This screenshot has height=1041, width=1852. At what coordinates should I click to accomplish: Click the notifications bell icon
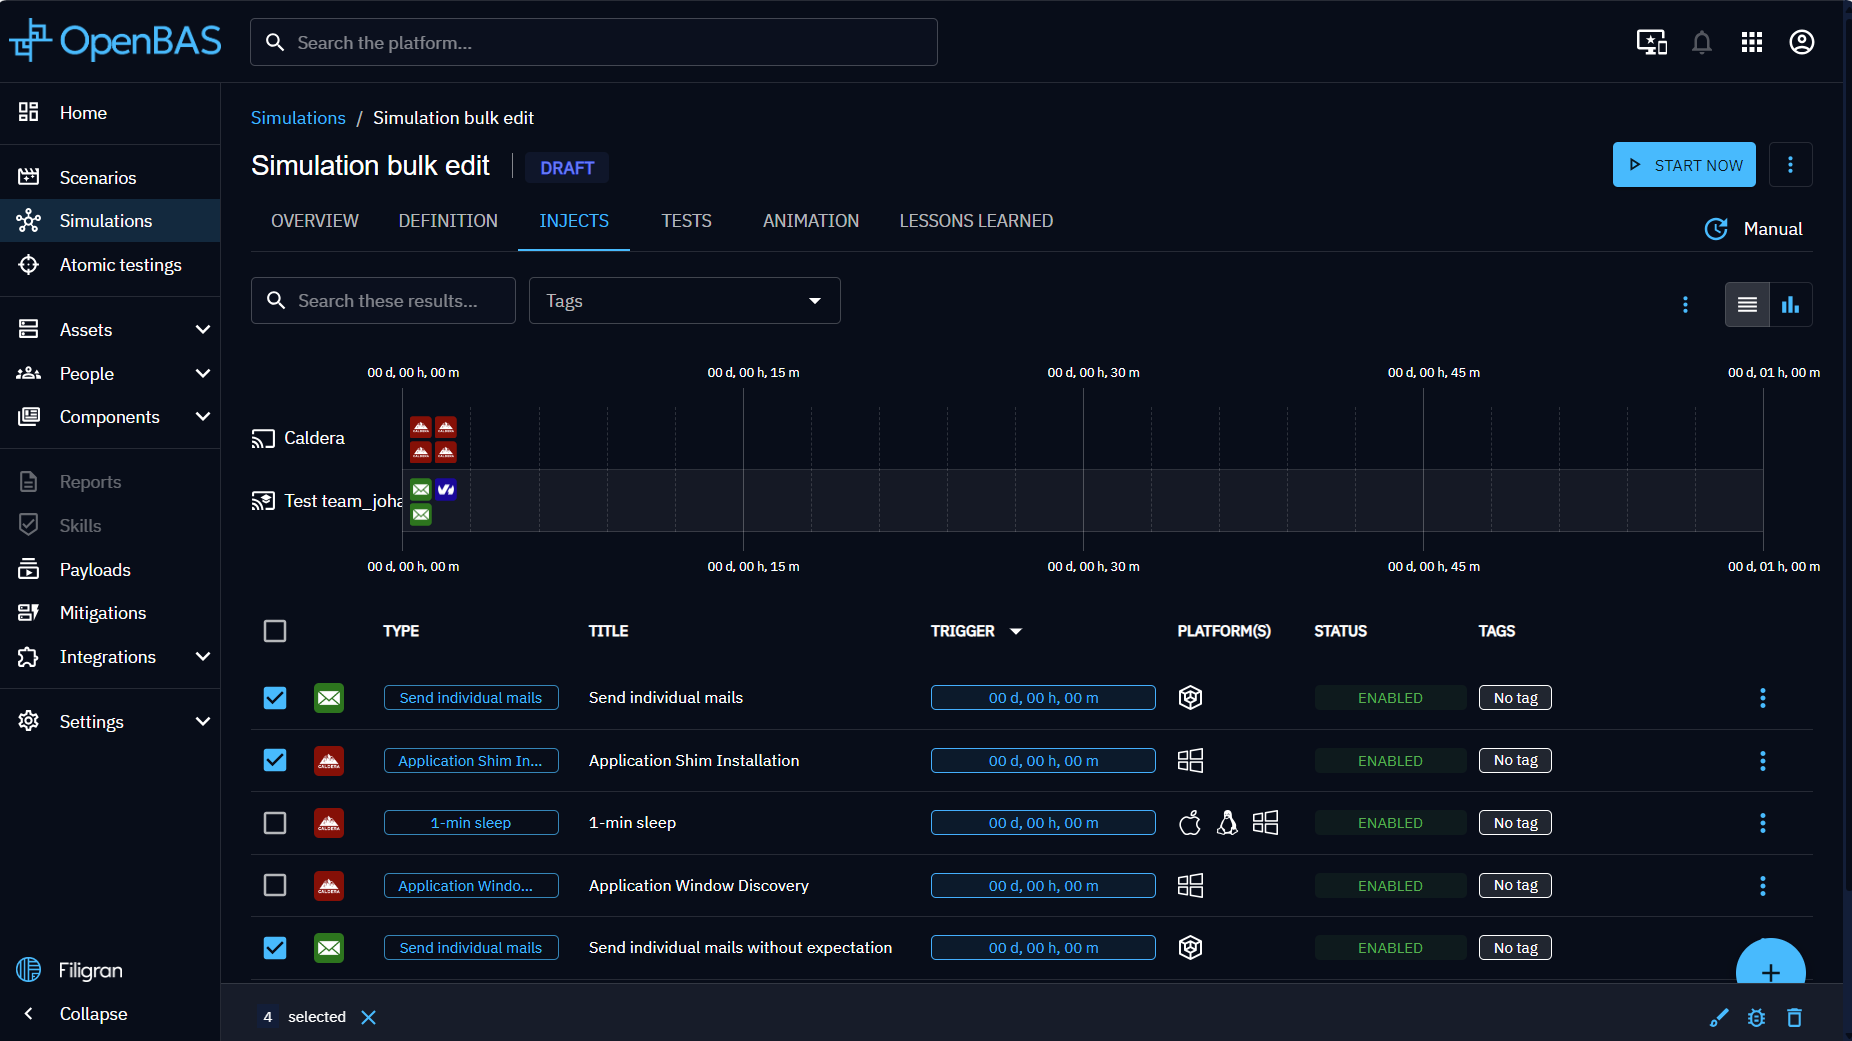(1701, 42)
